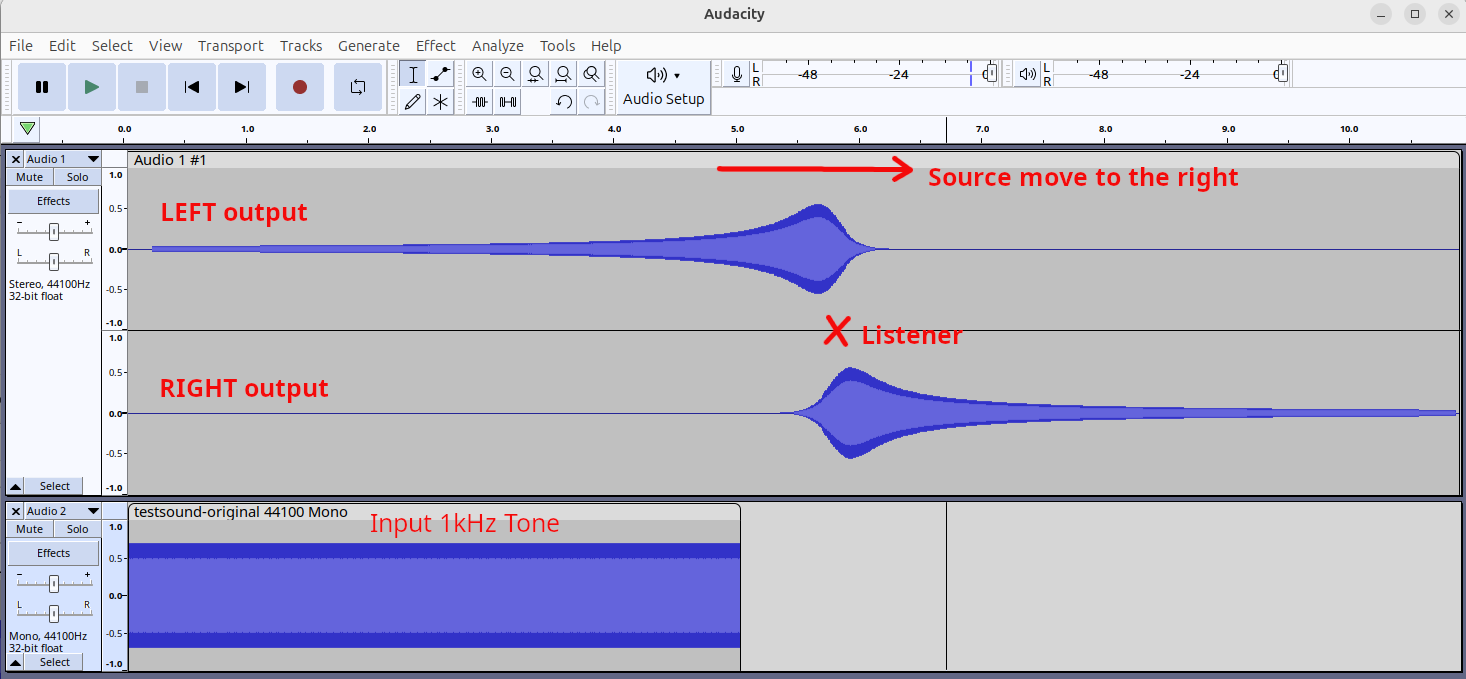Screen dimensions: 1466x679
Task: Collapse the Audio 2 track with the arrow
Action: [16, 662]
